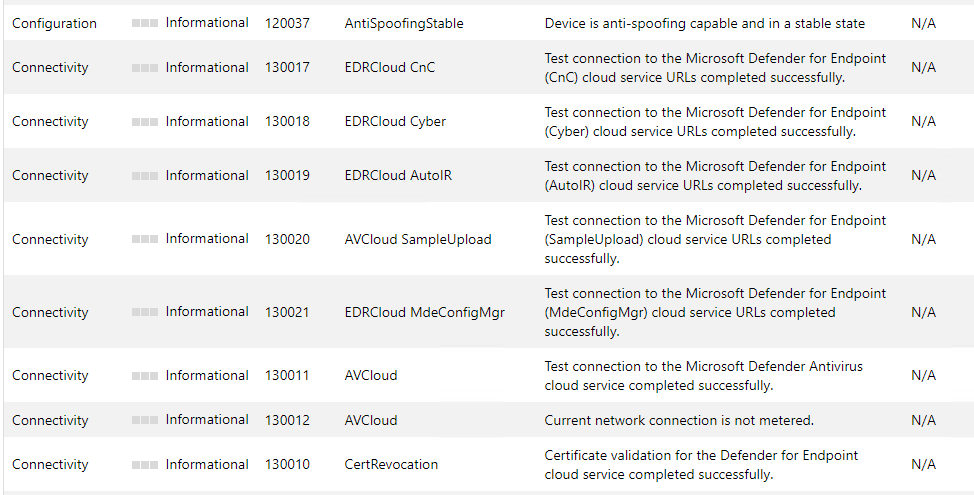Click N/A value in the EDRCloud Cyber row
This screenshot has width=974, height=495.
pos(924,121)
